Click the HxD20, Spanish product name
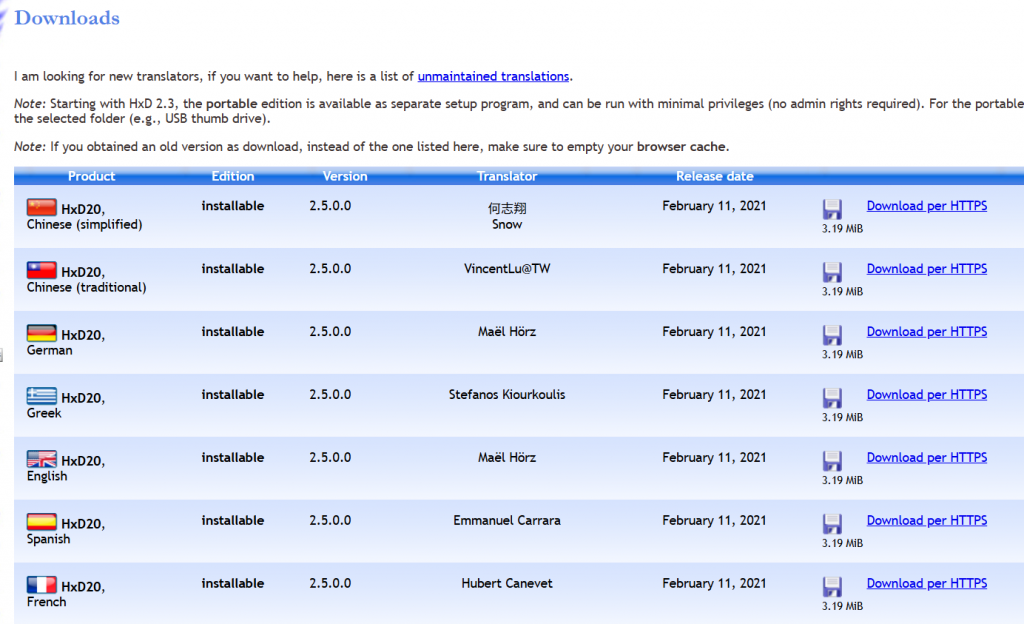Image resolution: width=1024 pixels, height=624 pixels. coord(65,531)
